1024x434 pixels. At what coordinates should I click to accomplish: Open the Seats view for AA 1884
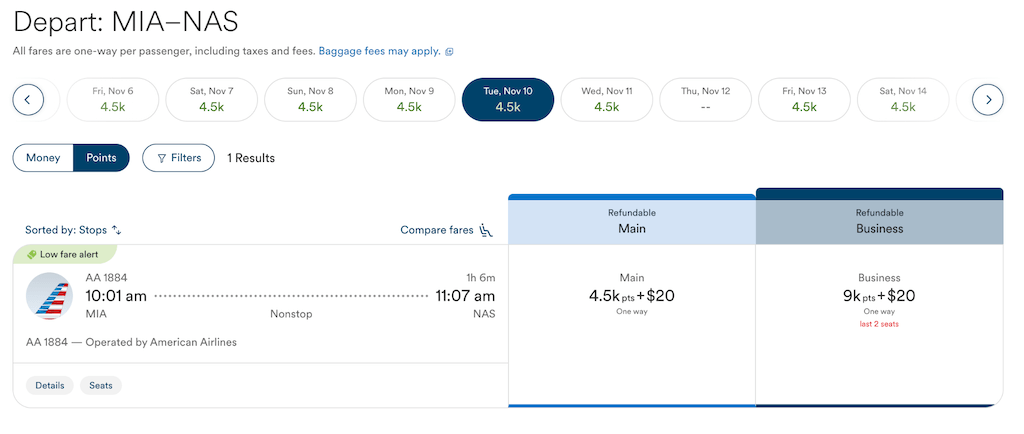click(101, 386)
